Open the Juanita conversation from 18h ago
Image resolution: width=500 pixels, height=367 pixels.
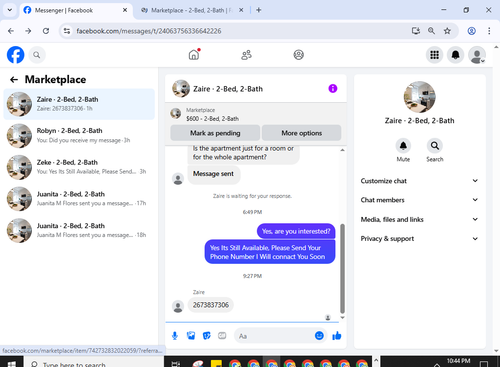click(x=79, y=230)
